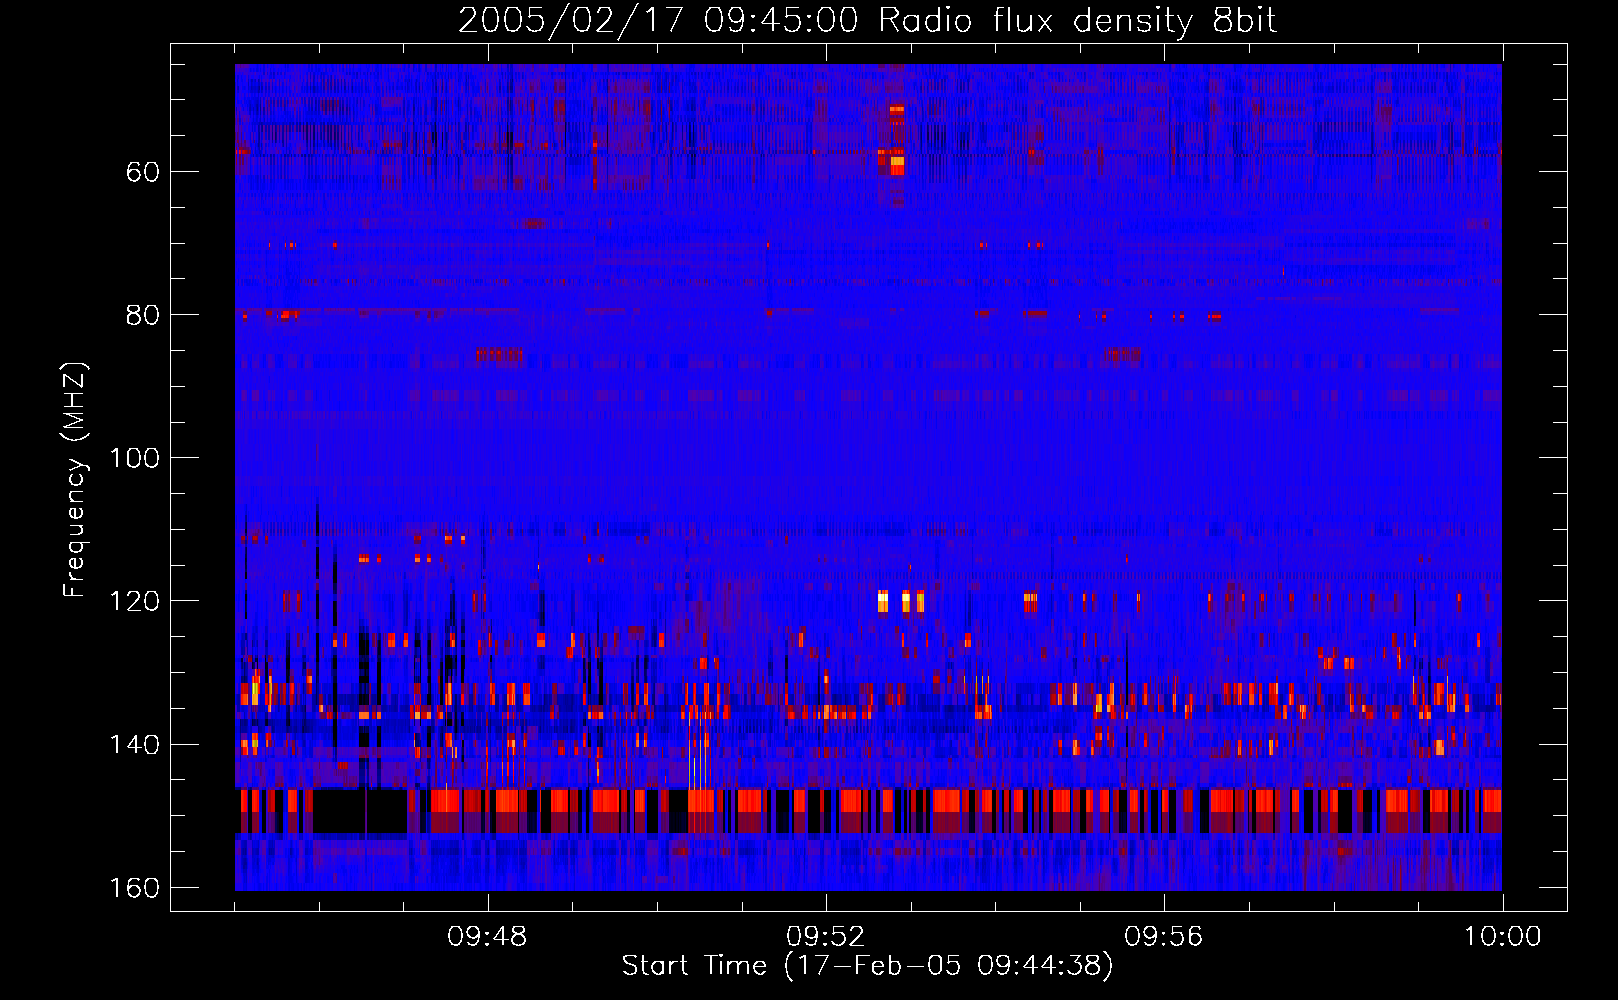Viewport: 1618px width, 1000px height.
Task: Click the 09:52 time tick label
Action: [825, 937]
